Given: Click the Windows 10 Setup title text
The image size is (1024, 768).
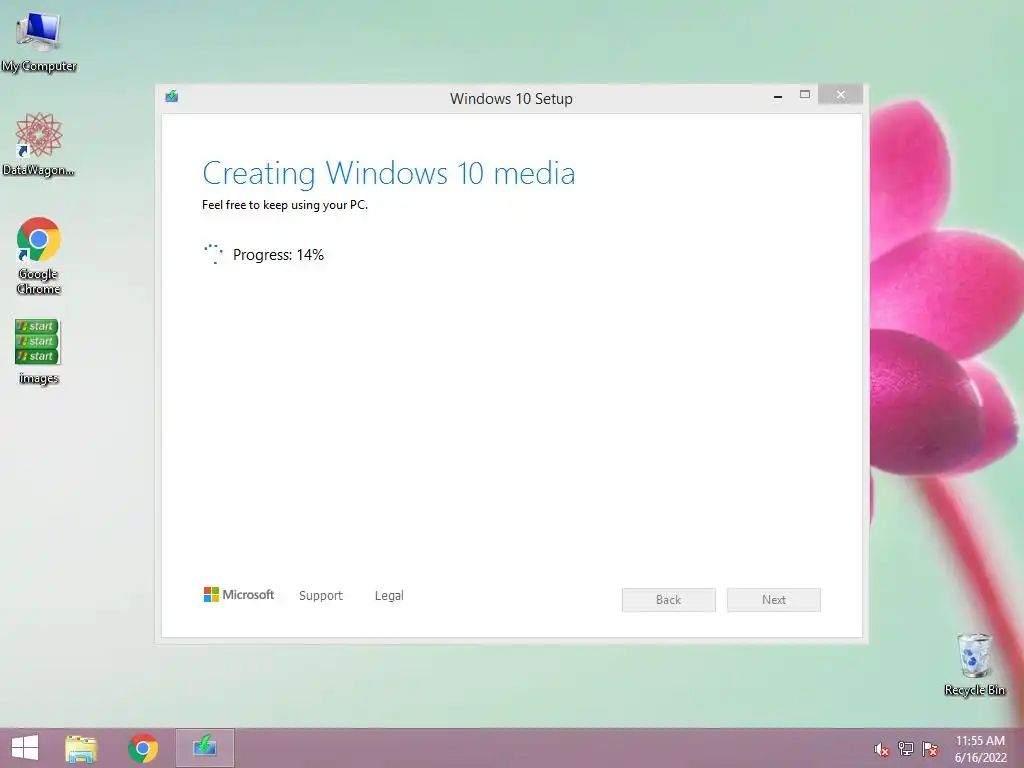Looking at the screenshot, I should pyautogui.click(x=511, y=99).
